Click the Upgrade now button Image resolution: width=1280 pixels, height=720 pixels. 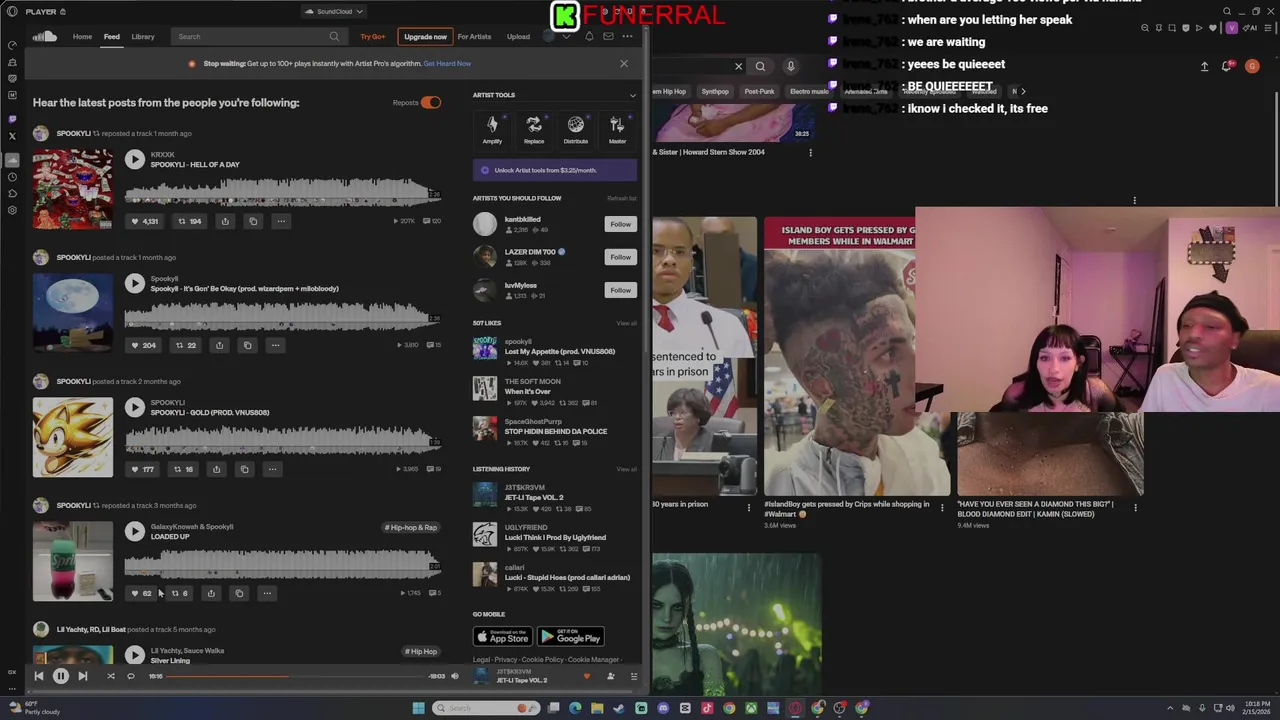(x=425, y=37)
